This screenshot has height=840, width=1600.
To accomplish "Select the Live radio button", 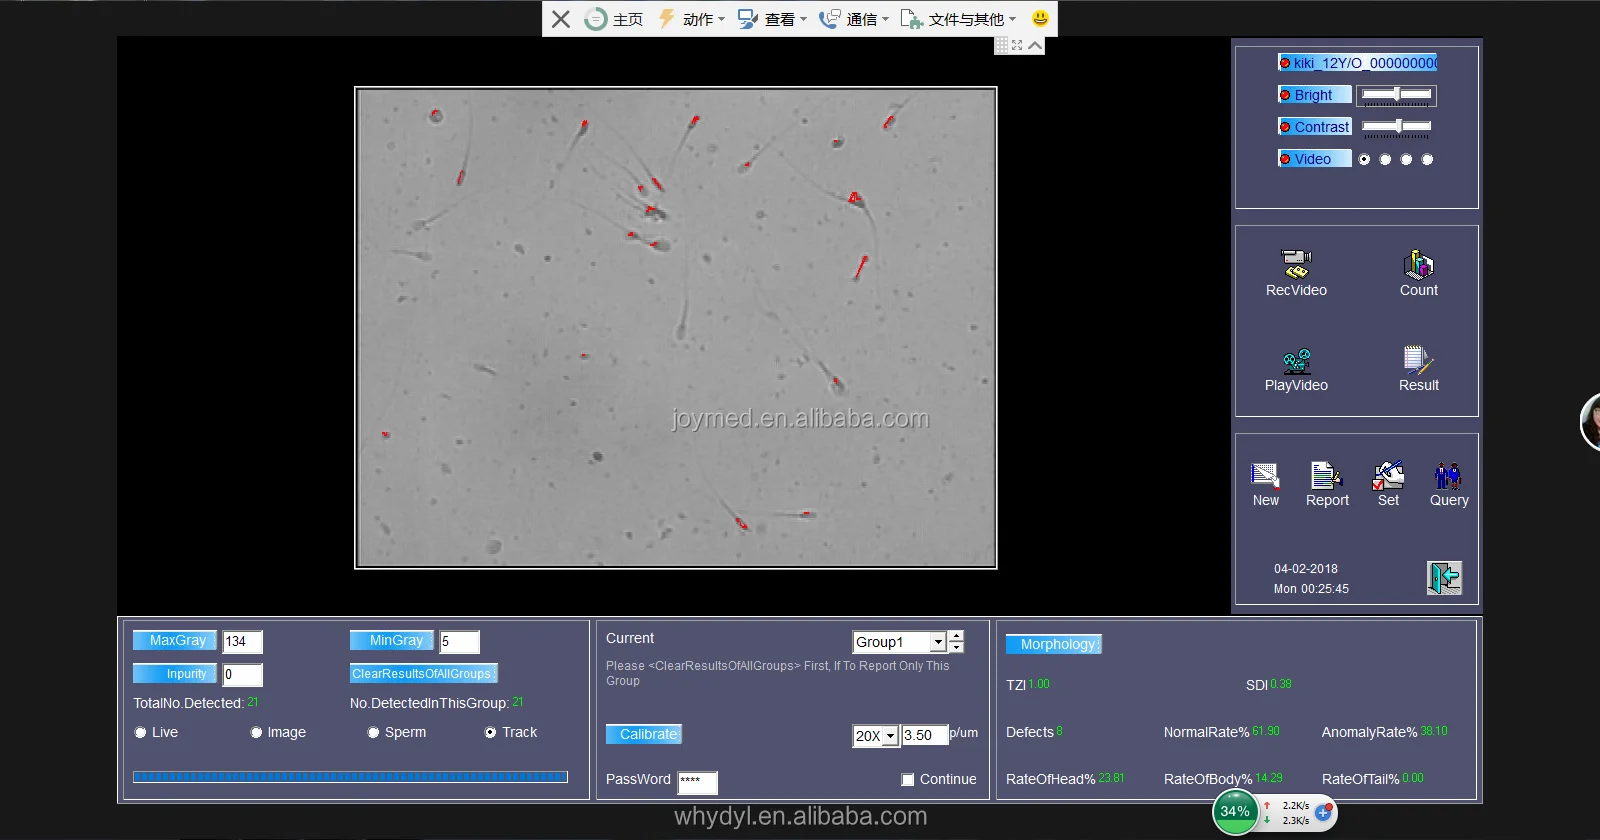I will point(141,733).
